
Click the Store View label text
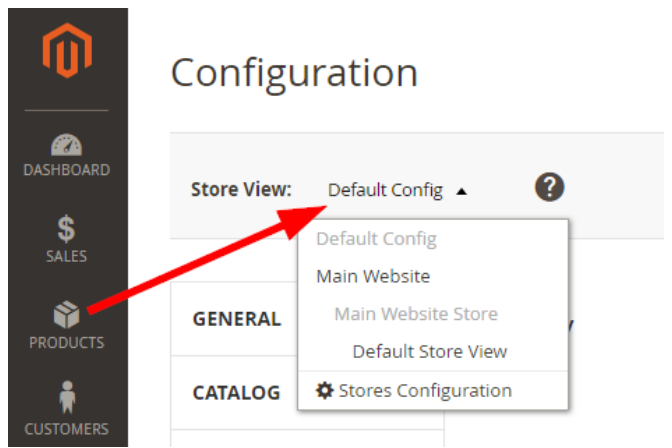coord(241,190)
